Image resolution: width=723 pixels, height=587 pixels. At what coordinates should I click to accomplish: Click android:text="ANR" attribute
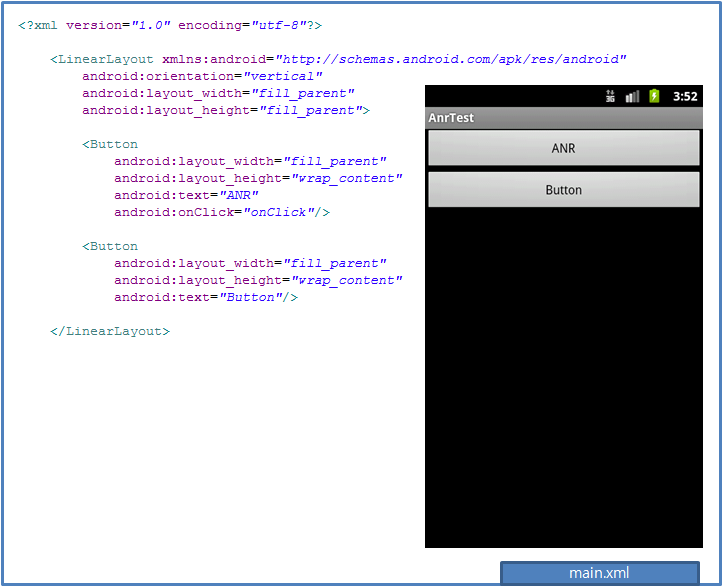(x=186, y=195)
